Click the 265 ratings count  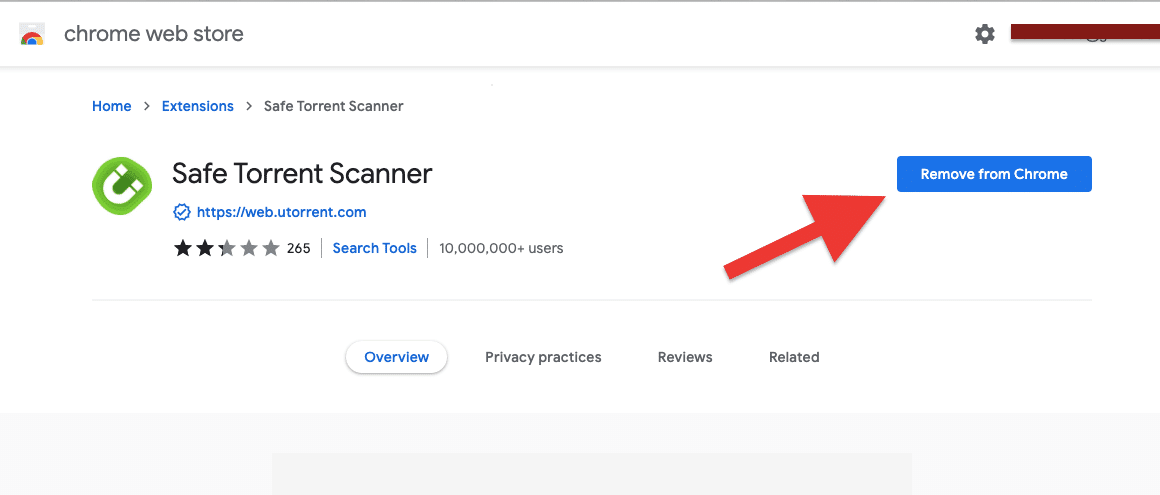point(298,248)
